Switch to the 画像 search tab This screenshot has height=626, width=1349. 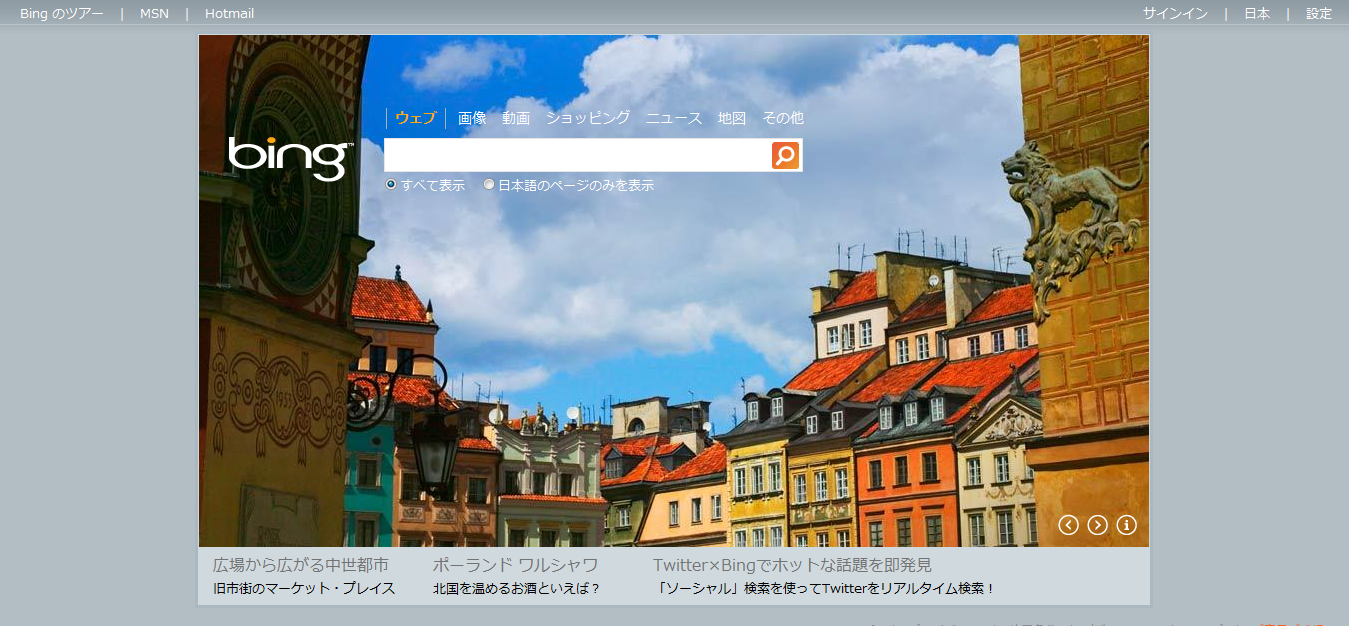click(472, 118)
